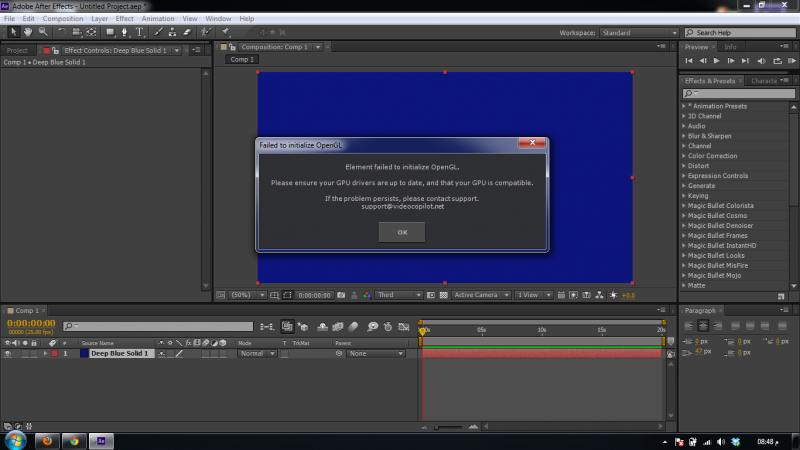Open the File menu
The image size is (800, 450).
9,18
